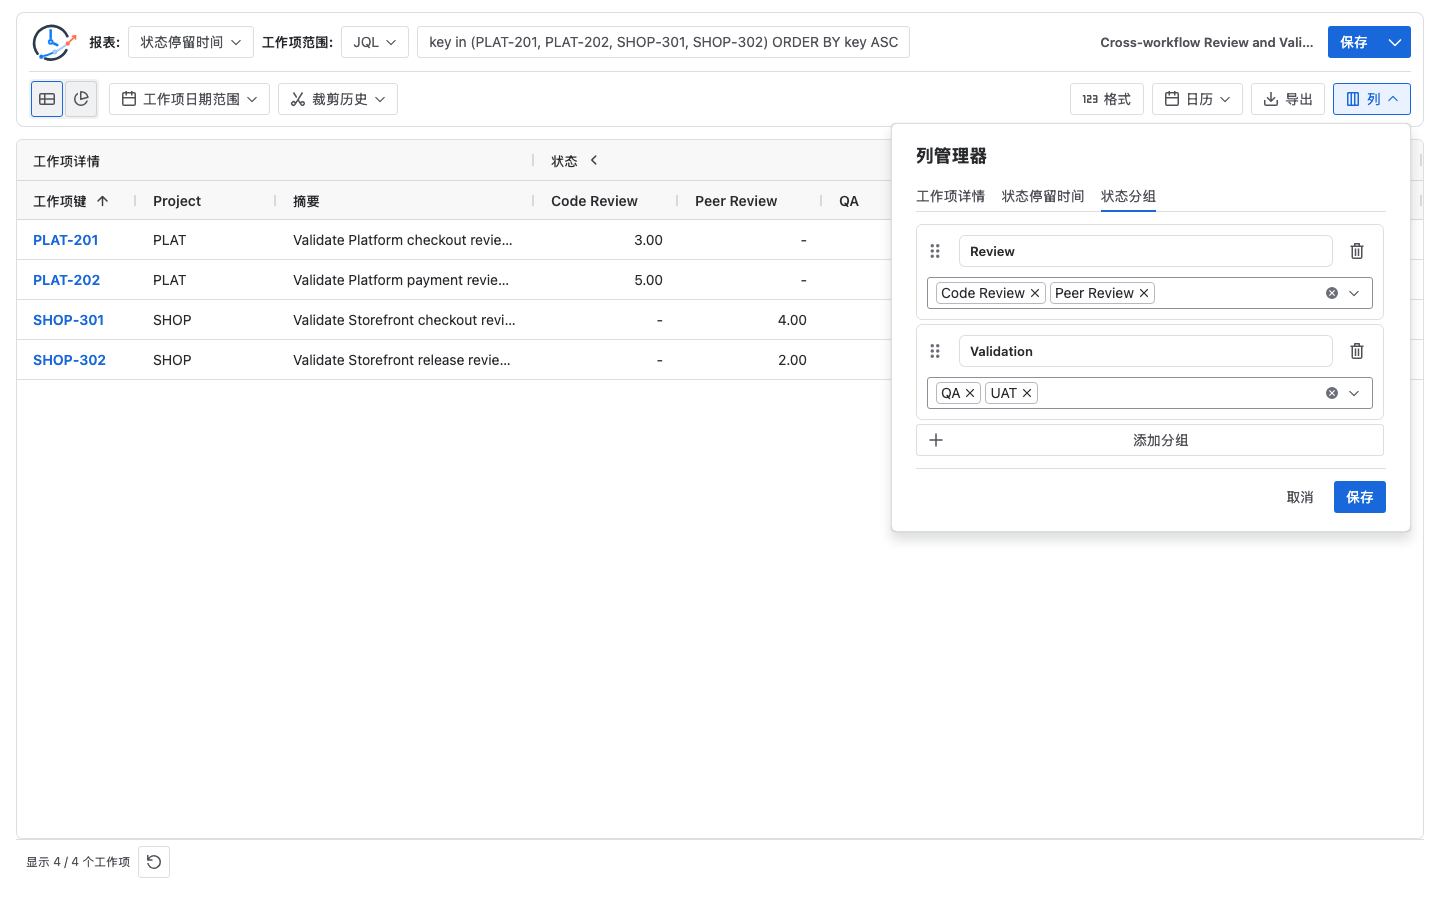1440x900 pixels.
Task: Click the 2.00 Peer Review value
Action: pyautogui.click(x=792, y=360)
